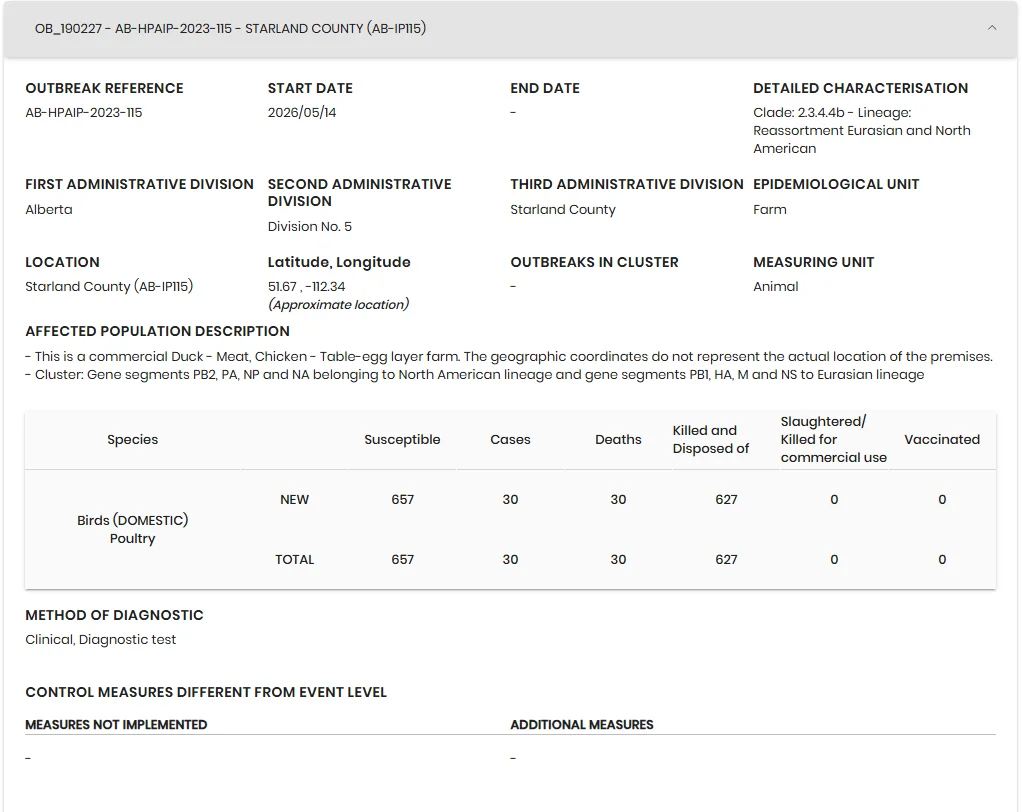Select Cases value 30 in TOTAL row
1022x812 pixels.
[x=510, y=560]
